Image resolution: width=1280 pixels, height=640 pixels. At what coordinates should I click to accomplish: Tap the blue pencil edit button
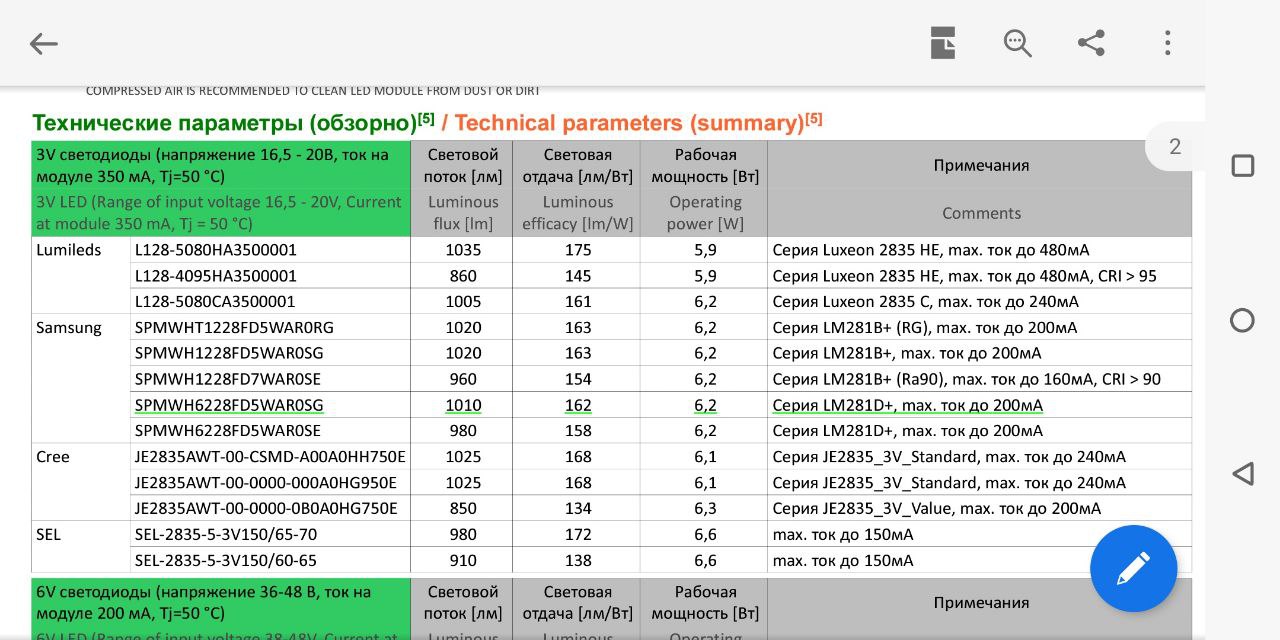[1133, 568]
